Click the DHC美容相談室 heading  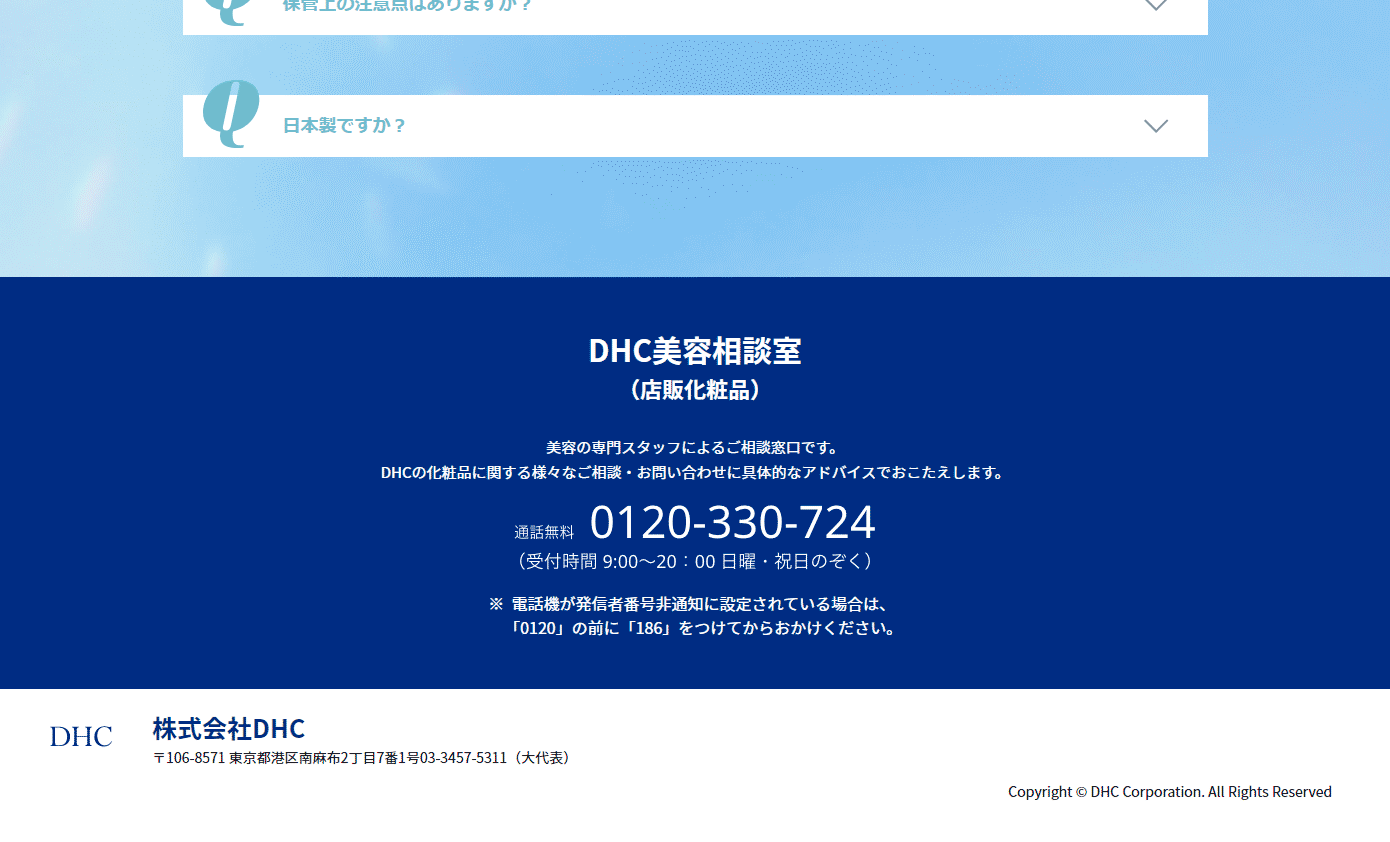[695, 351]
